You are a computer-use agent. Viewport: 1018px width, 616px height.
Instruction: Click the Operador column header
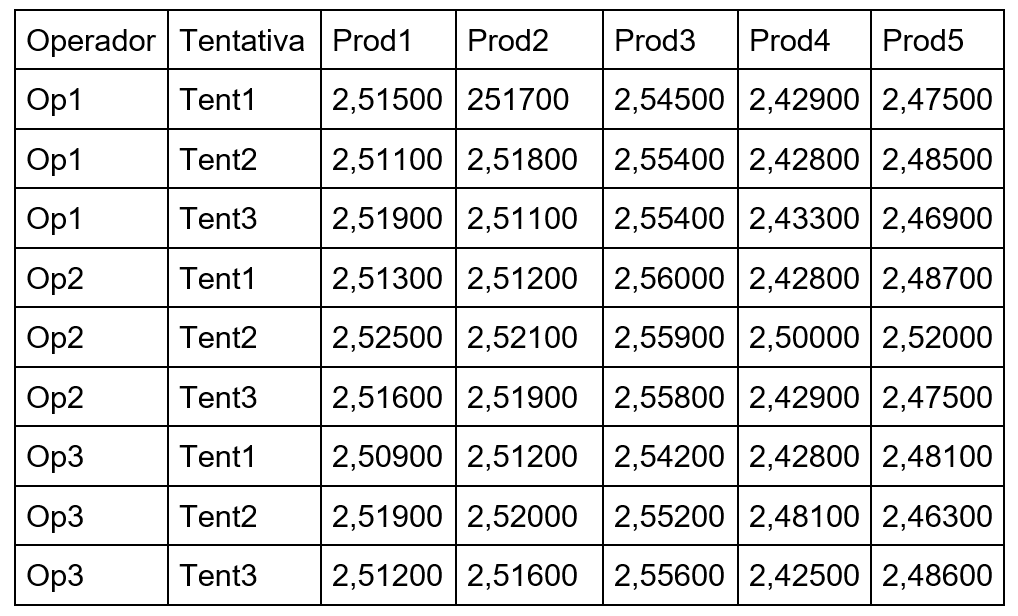point(92,40)
